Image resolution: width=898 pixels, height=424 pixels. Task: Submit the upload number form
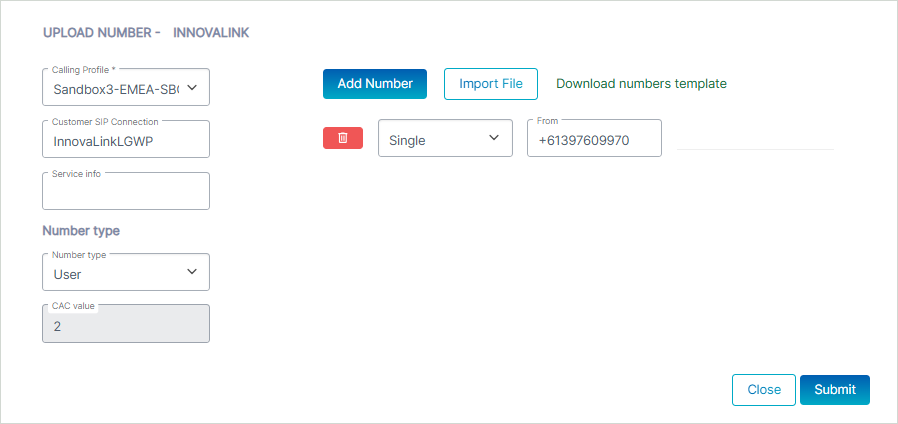(x=835, y=390)
